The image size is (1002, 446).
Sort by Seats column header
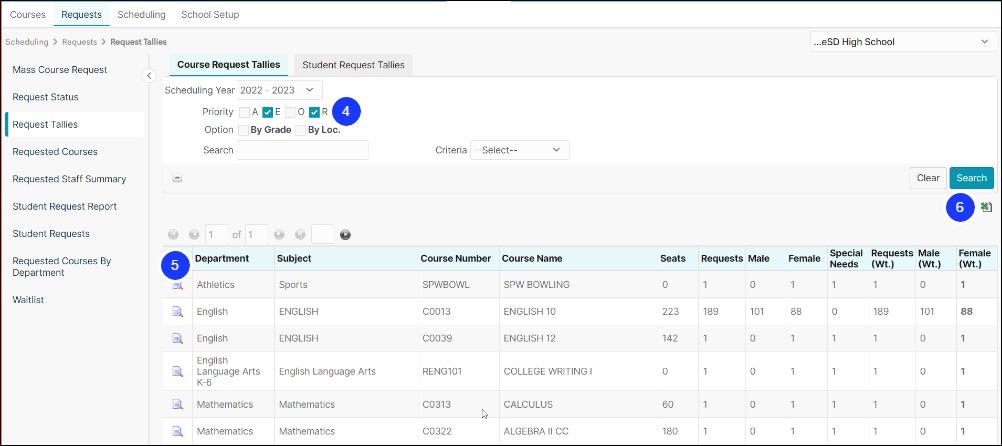[673, 259]
